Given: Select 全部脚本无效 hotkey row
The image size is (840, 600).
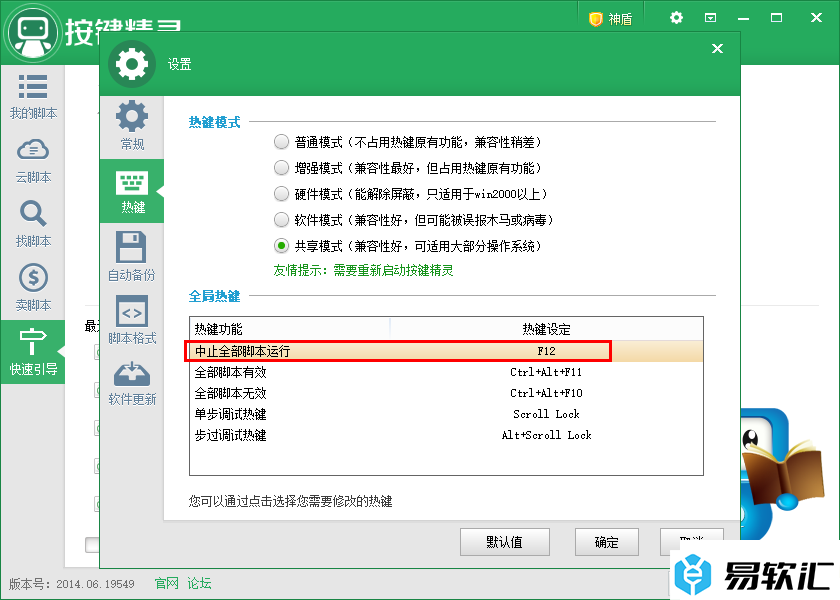Looking at the screenshot, I should (446, 393).
